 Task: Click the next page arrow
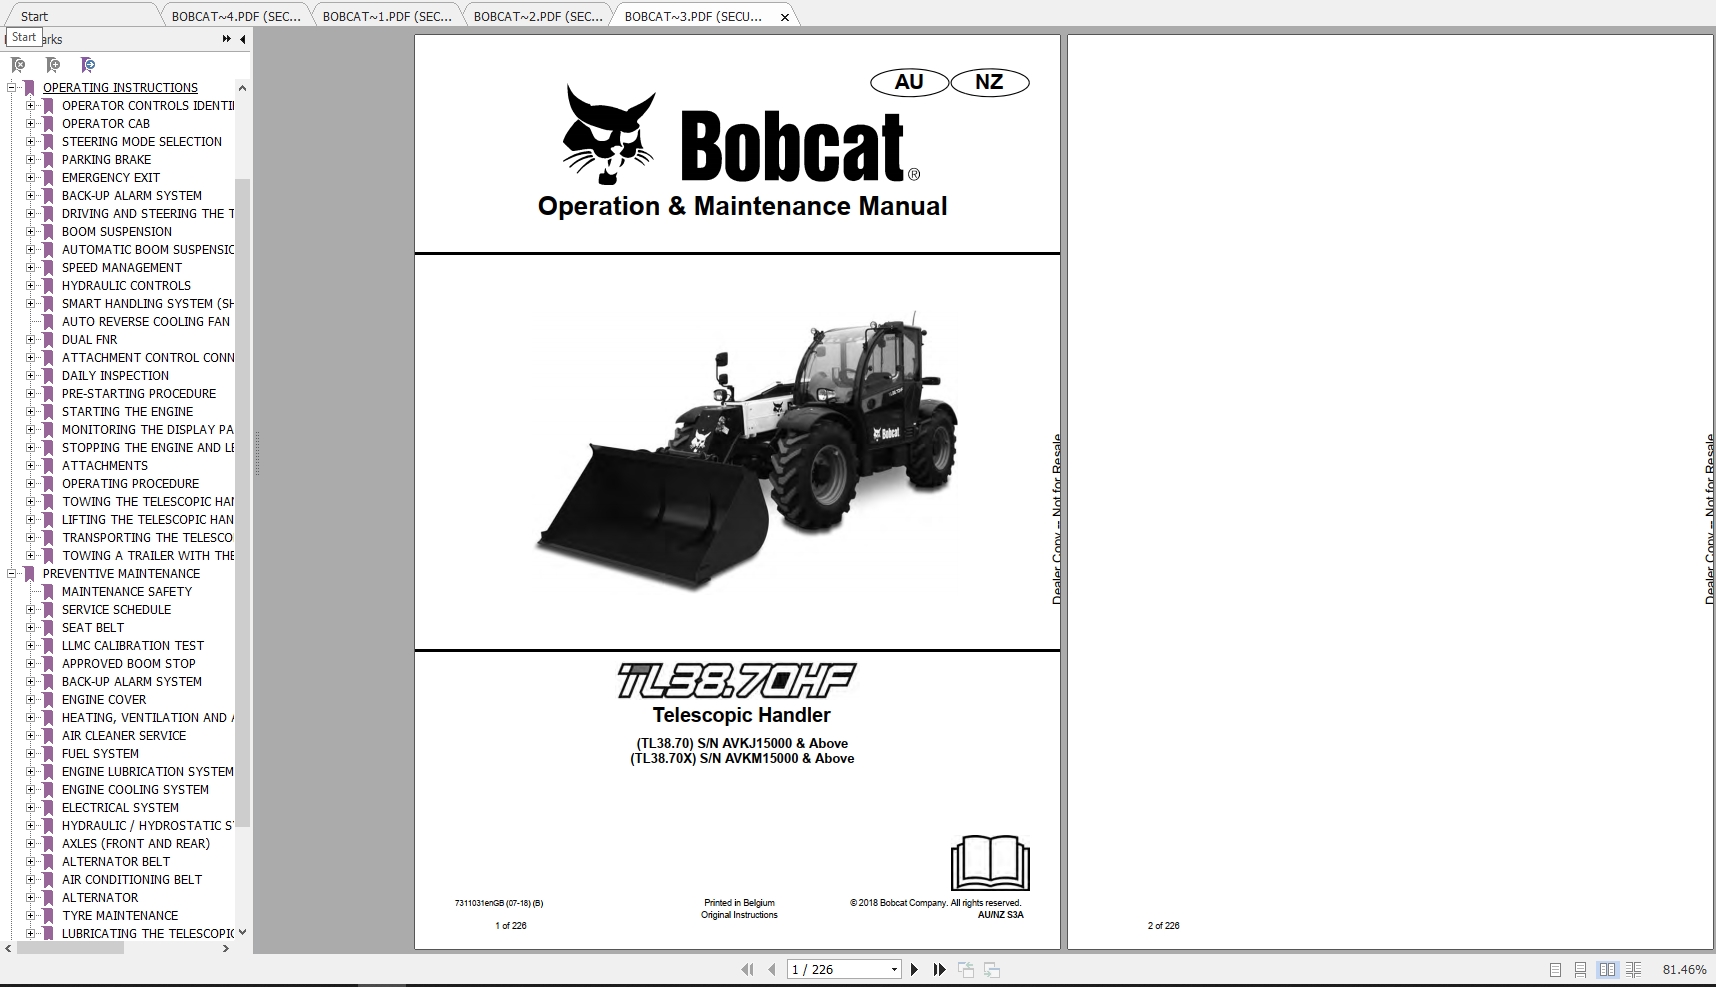[913, 969]
